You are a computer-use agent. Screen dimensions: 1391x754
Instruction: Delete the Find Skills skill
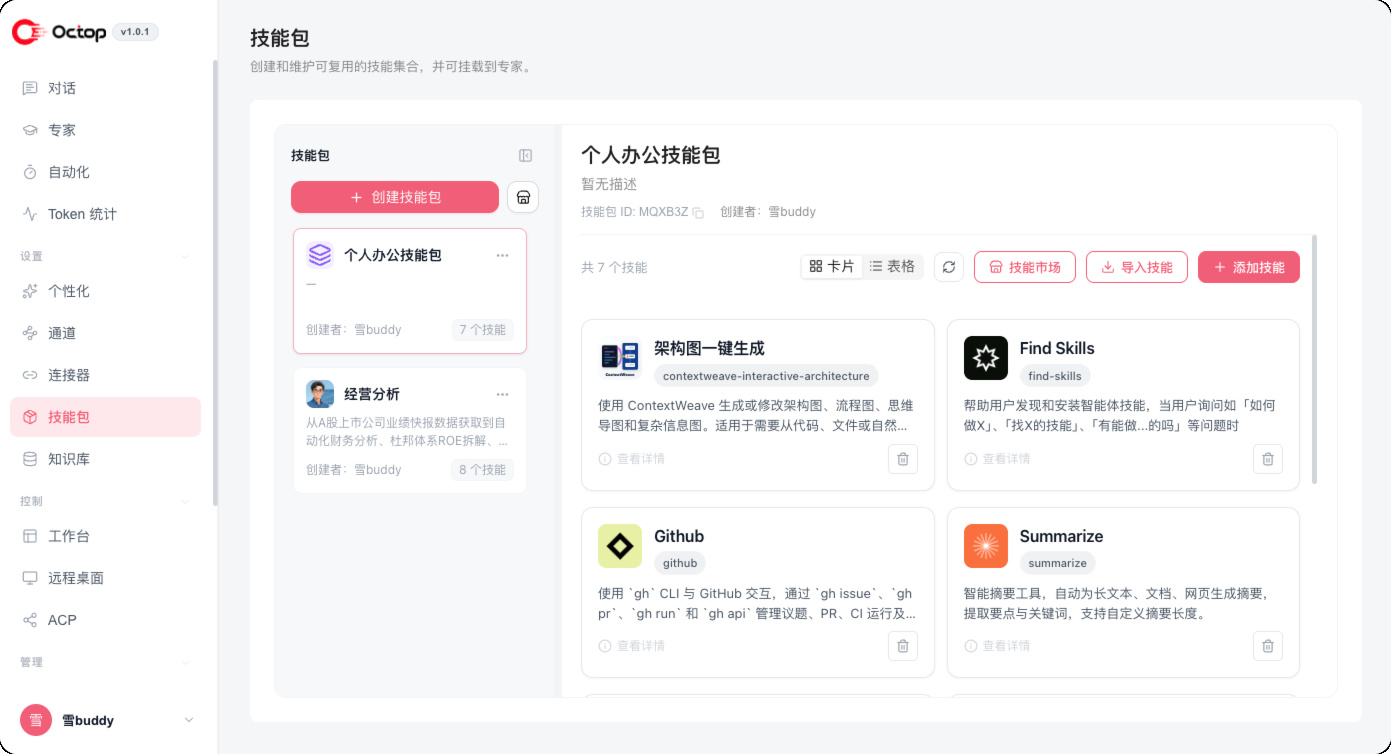click(1268, 459)
